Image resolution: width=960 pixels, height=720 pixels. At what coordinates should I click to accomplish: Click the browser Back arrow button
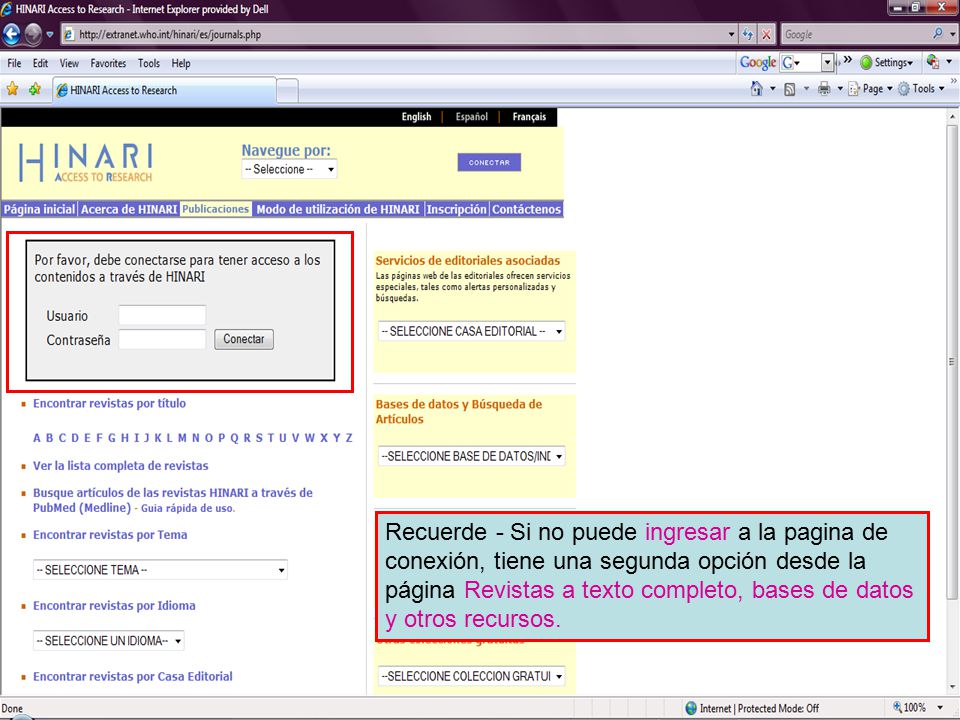(12, 34)
